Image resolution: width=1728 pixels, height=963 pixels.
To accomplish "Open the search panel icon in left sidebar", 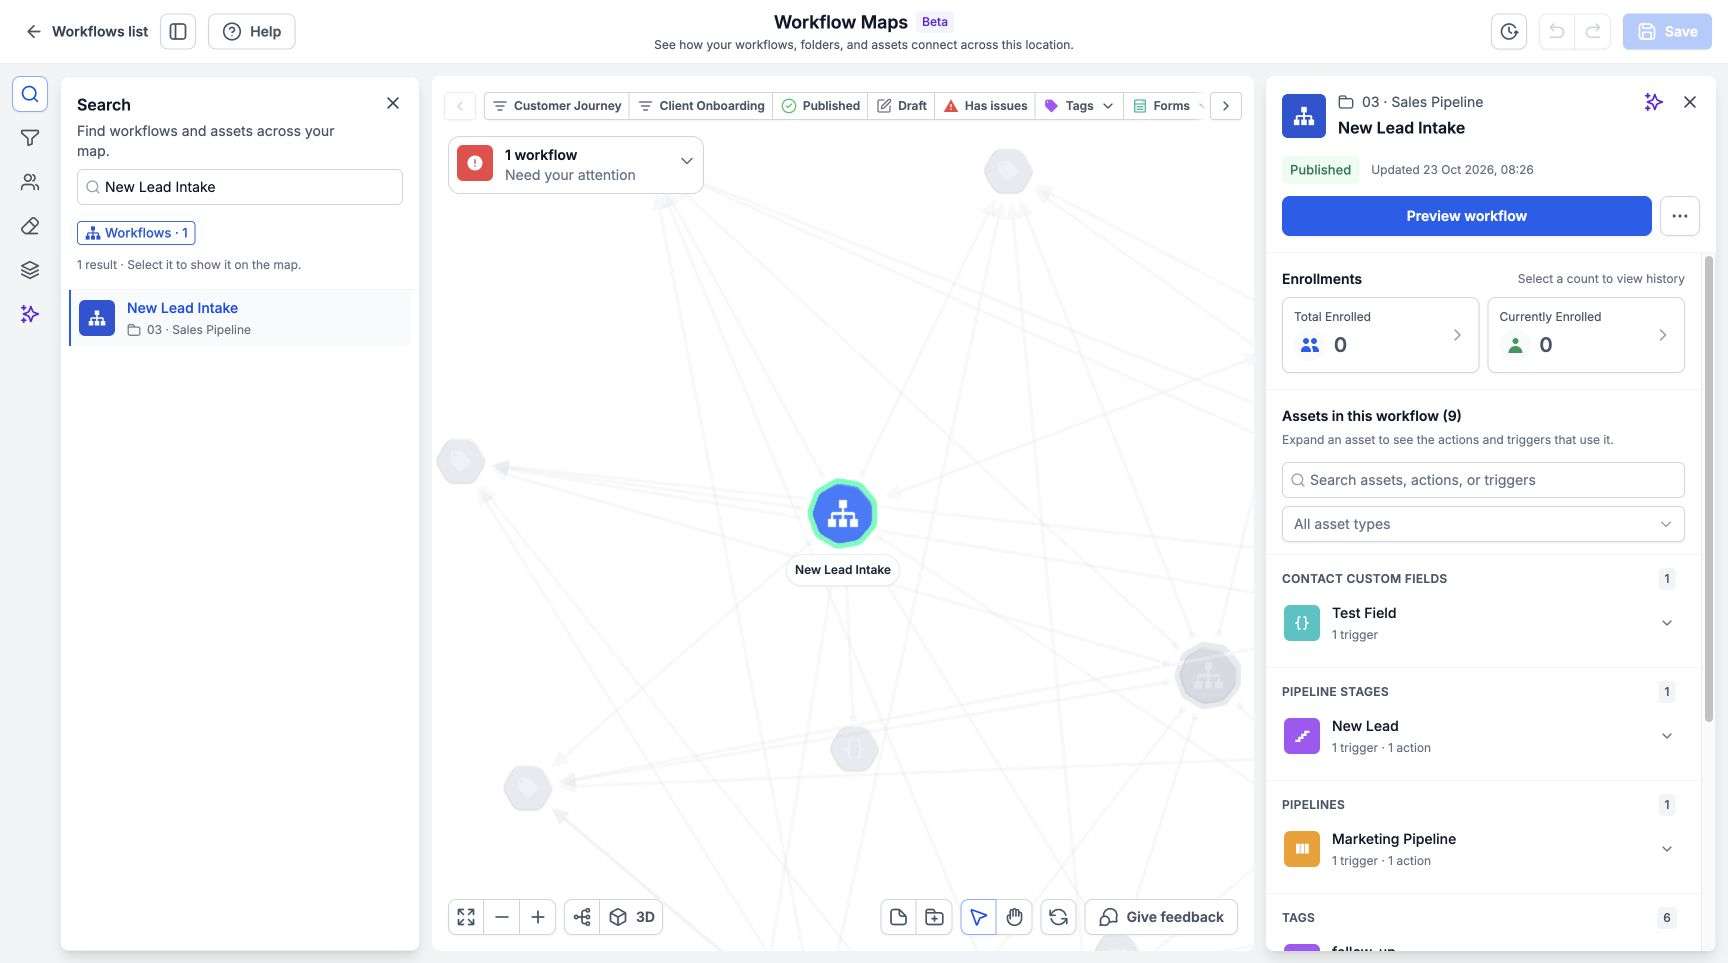I will tap(30, 94).
